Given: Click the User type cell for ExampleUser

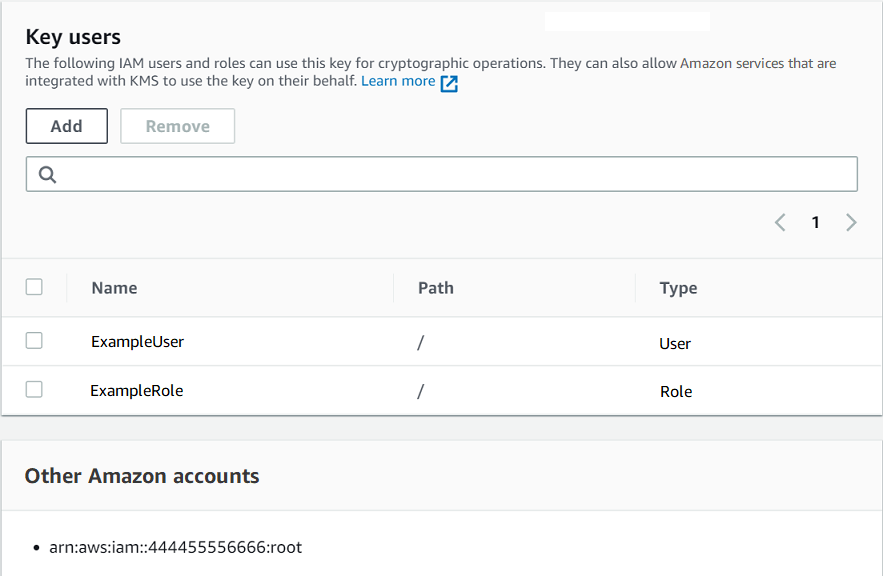Looking at the screenshot, I should (675, 343).
